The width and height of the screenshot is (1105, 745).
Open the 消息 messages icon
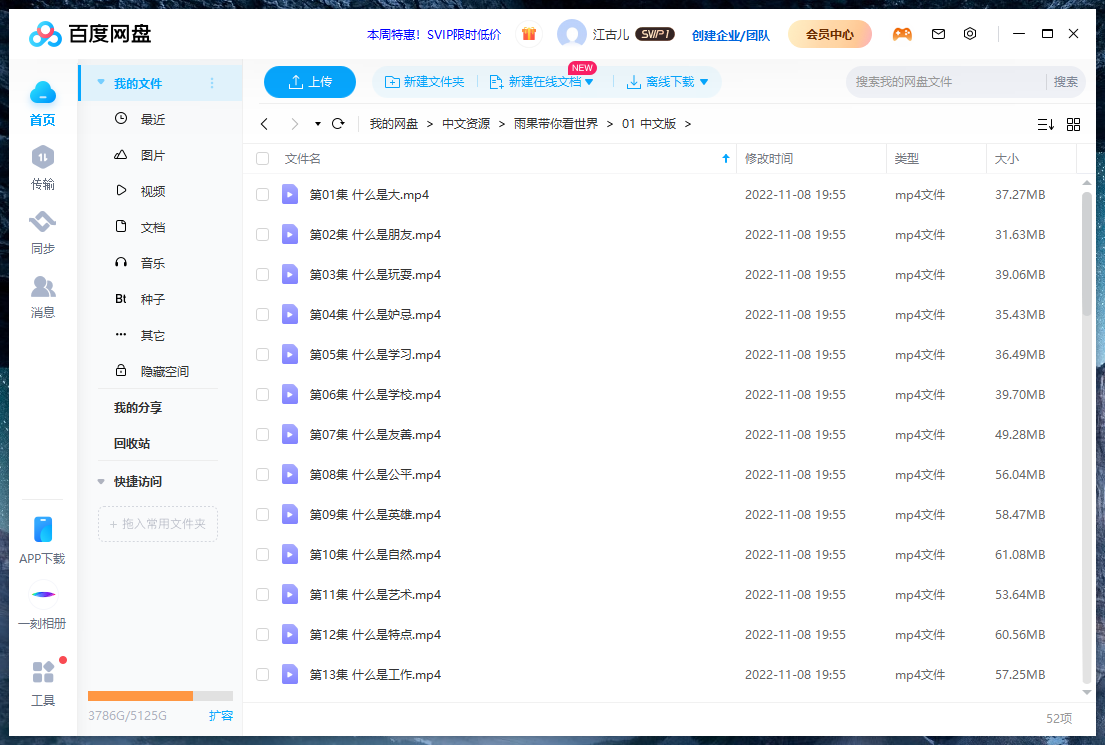[43, 286]
